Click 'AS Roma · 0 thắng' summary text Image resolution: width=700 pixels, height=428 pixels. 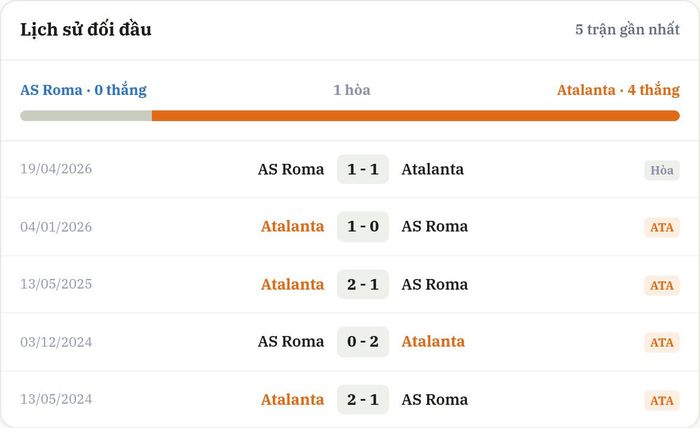(83, 90)
